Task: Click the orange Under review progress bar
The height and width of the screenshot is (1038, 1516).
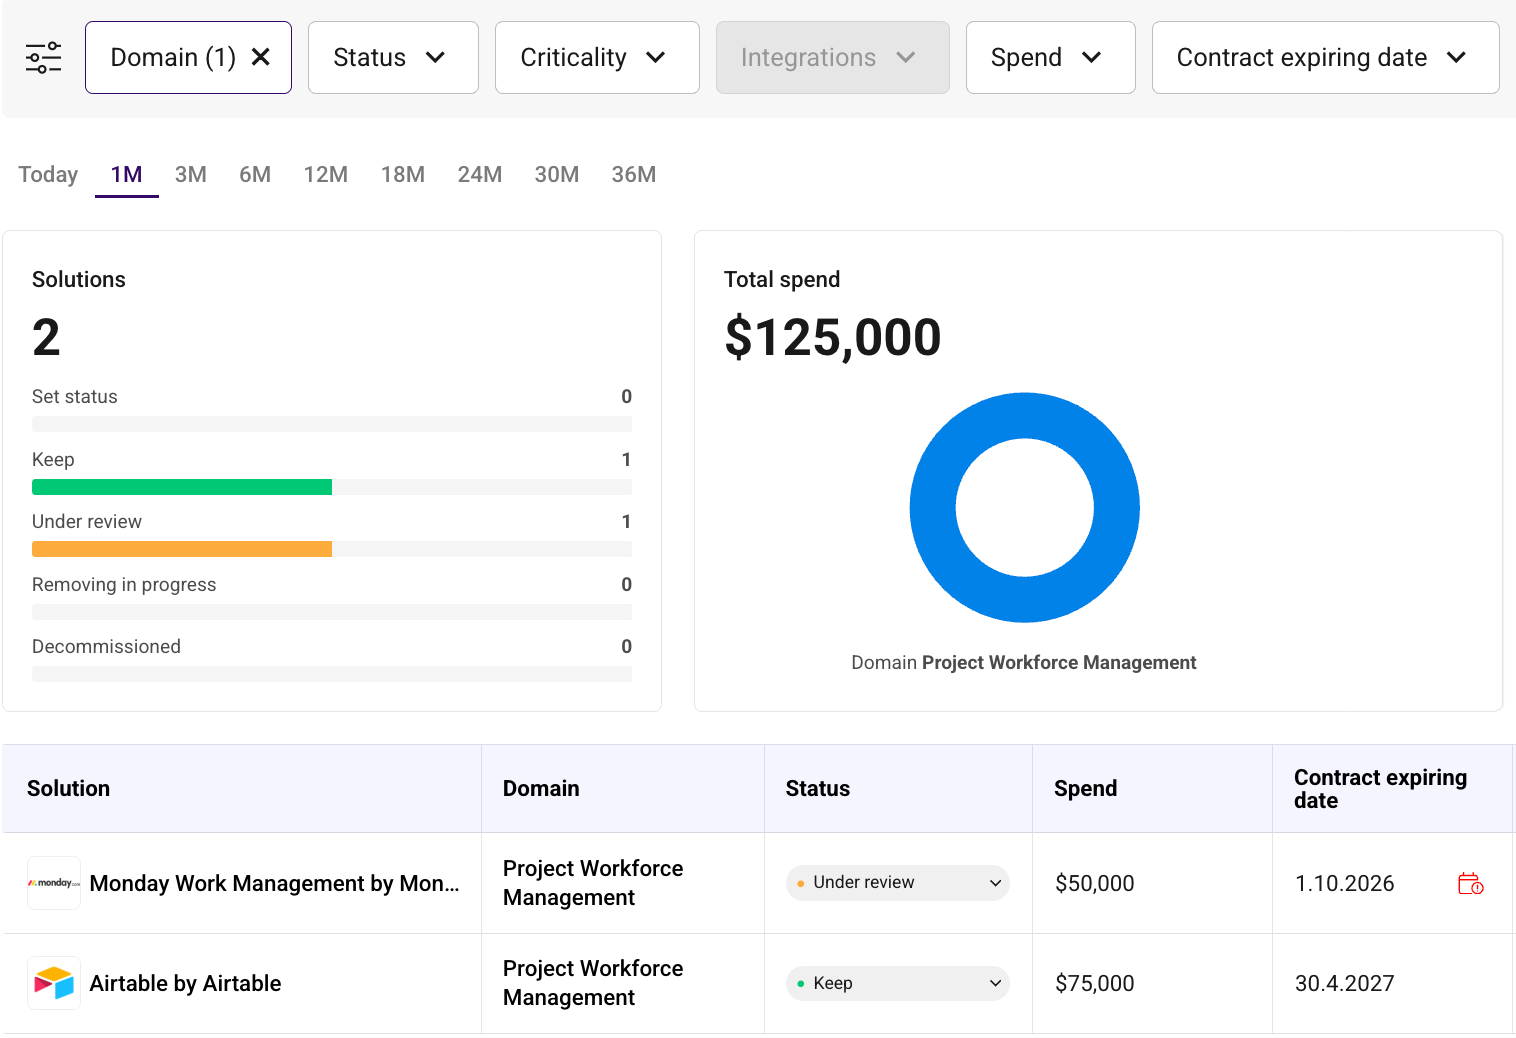Action: [182, 549]
